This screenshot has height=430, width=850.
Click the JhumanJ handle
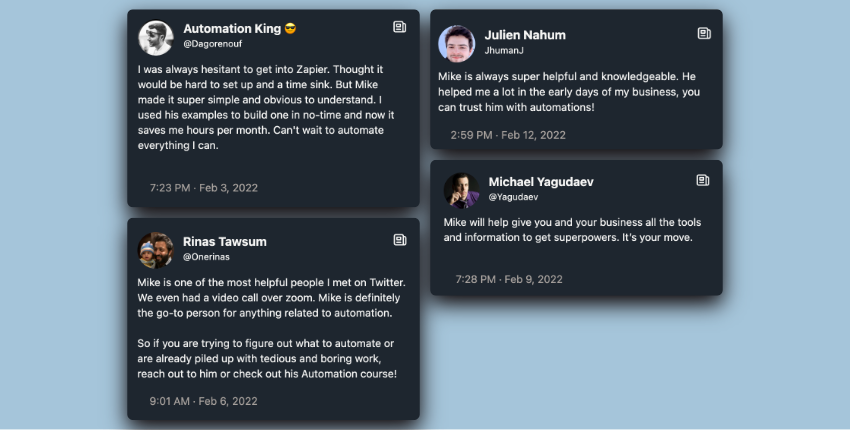[505, 51]
